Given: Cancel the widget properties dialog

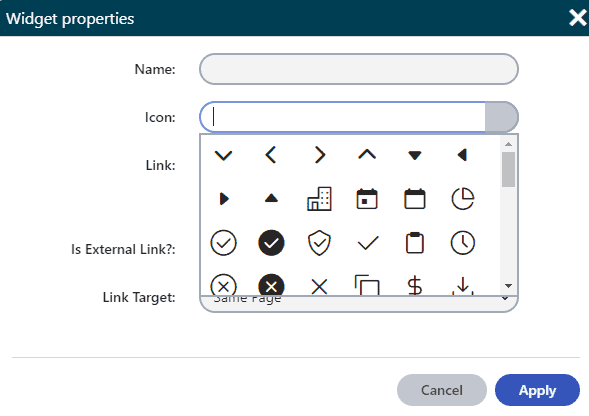Looking at the screenshot, I should 442,390.
